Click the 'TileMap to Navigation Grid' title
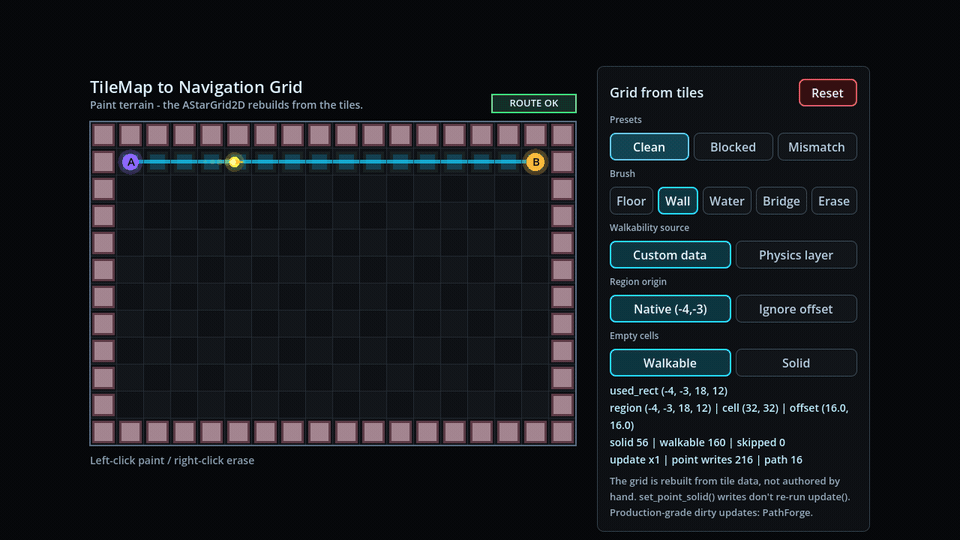The width and height of the screenshot is (960, 540). point(196,87)
